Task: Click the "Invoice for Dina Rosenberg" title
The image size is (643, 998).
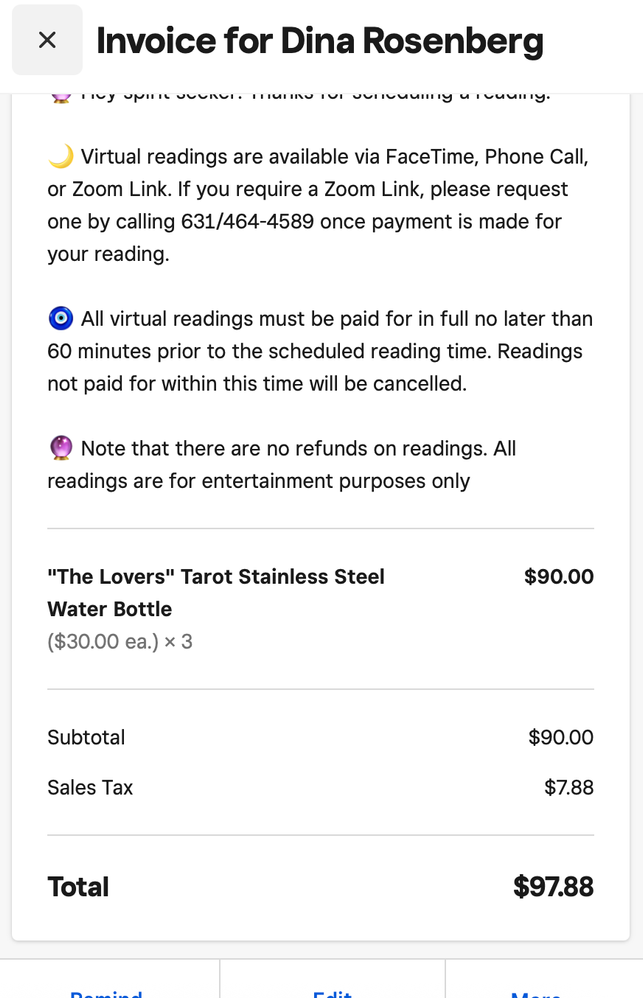Action: click(320, 41)
